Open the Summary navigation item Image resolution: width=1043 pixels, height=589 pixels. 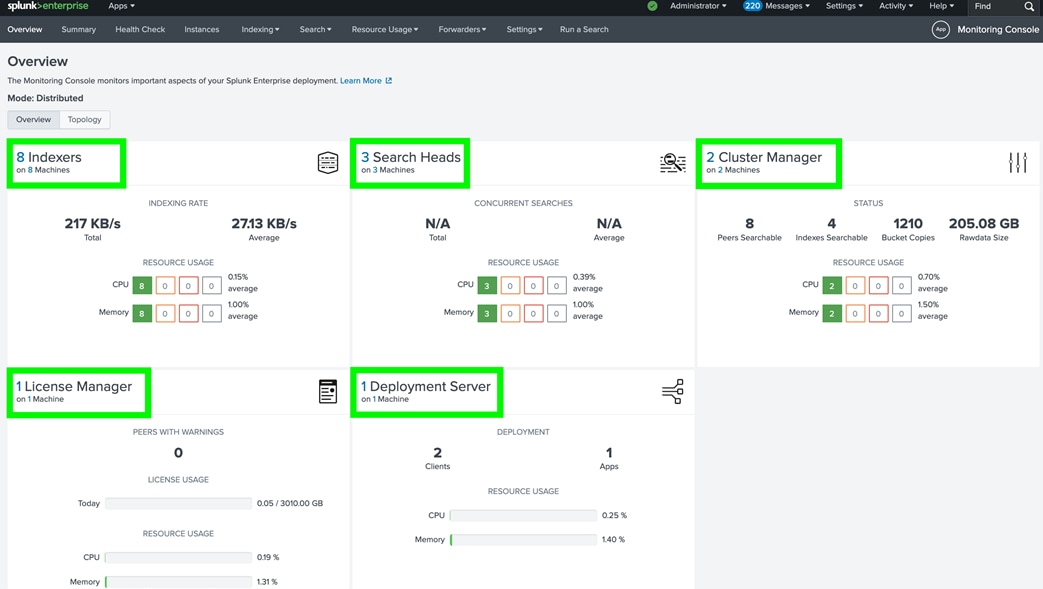click(x=78, y=29)
